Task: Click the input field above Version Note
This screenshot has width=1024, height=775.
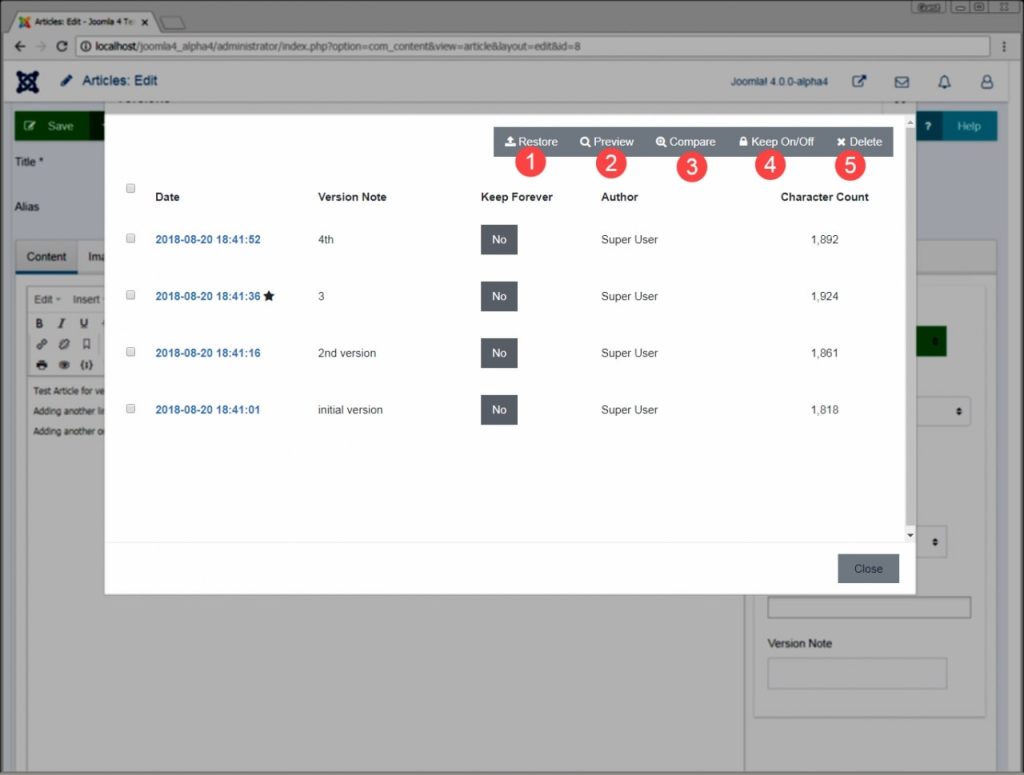Action: pyautogui.click(x=869, y=607)
